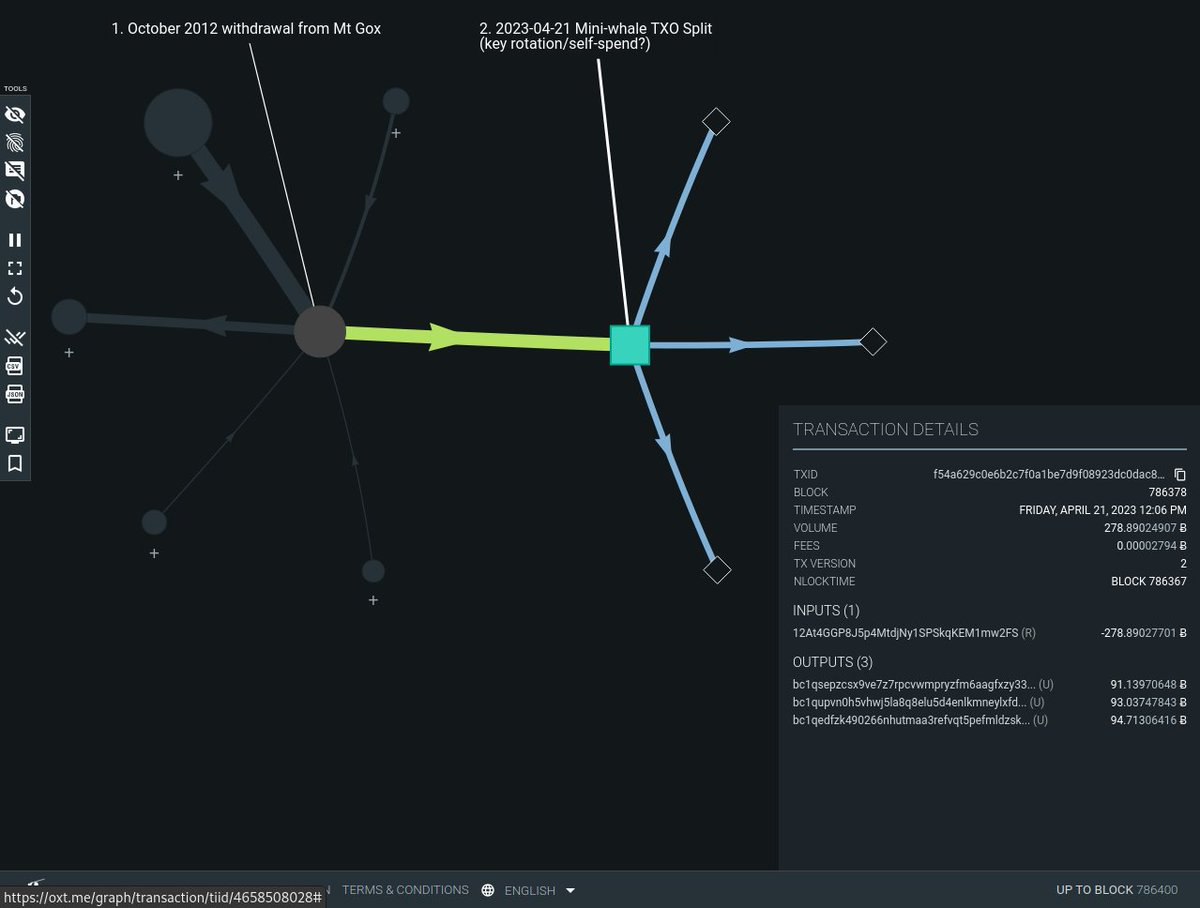The width and height of the screenshot is (1200, 908).
Task: Click the truncated TXID f54a629c0e6b2c7f0a1be7d9f08923dc0dac8 value
Action: (1050, 474)
